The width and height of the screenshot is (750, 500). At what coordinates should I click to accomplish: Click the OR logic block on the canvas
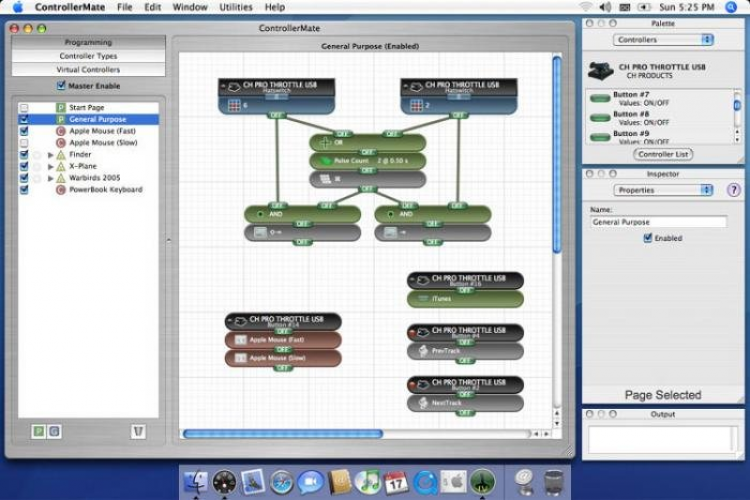[x=367, y=143]
